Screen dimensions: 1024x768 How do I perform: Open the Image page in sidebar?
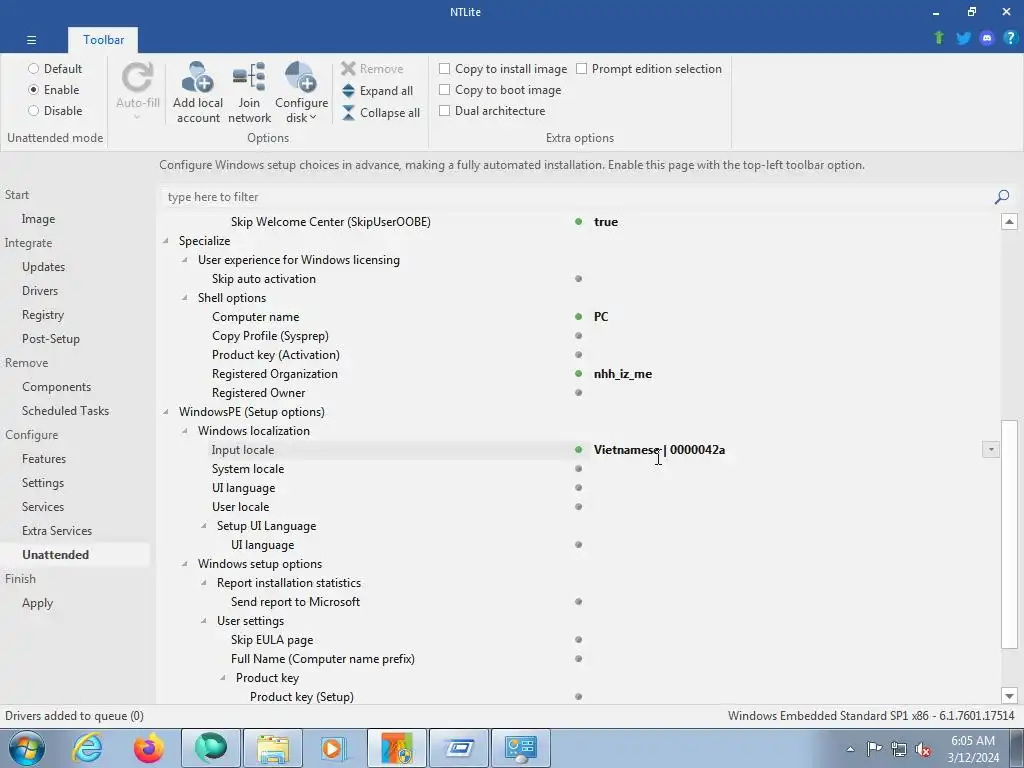pyautogui.click(x=38, y=219)
